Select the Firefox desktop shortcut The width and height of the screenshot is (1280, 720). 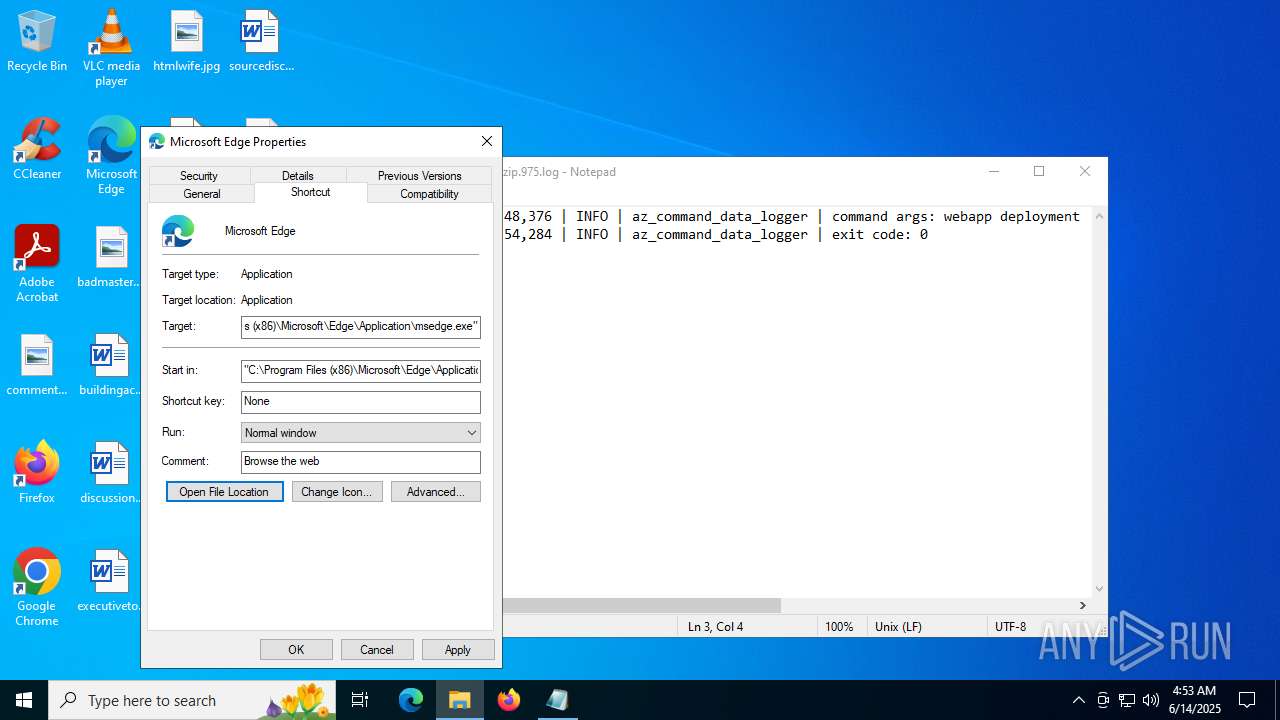(37, 473)
